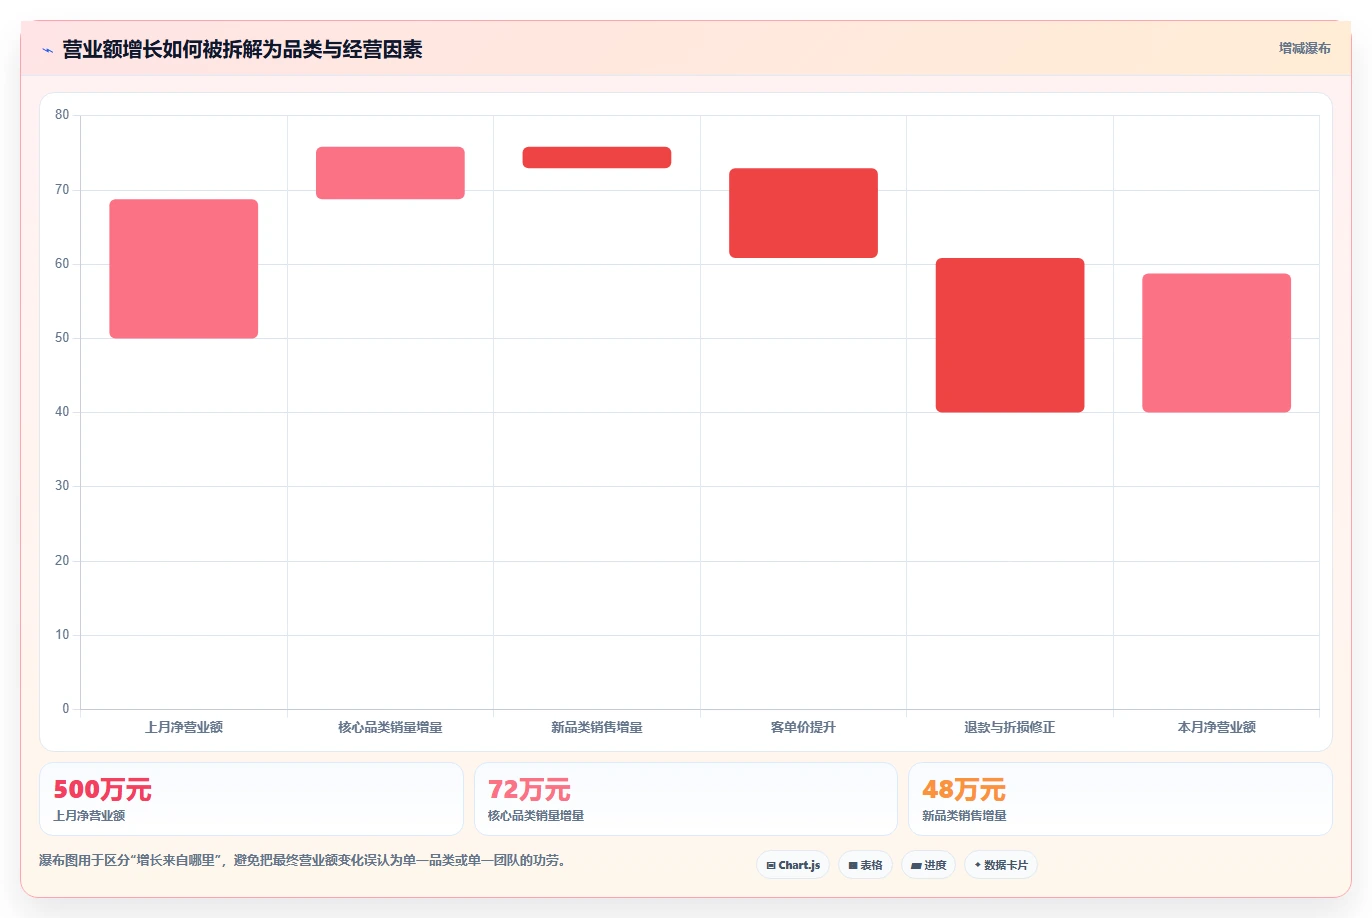1372x918 pixels.
Task: Select the 退款与折损修正 waterfall bar
Action: pyautogui.click(x=1010, y=335)
